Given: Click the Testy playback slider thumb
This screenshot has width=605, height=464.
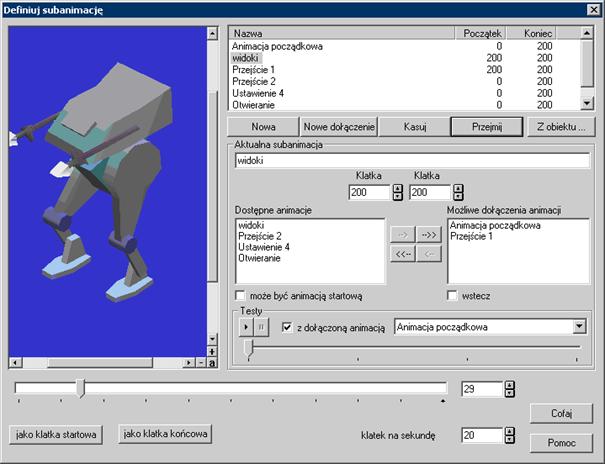Looking at the screenshot, I should coord(249,348).
